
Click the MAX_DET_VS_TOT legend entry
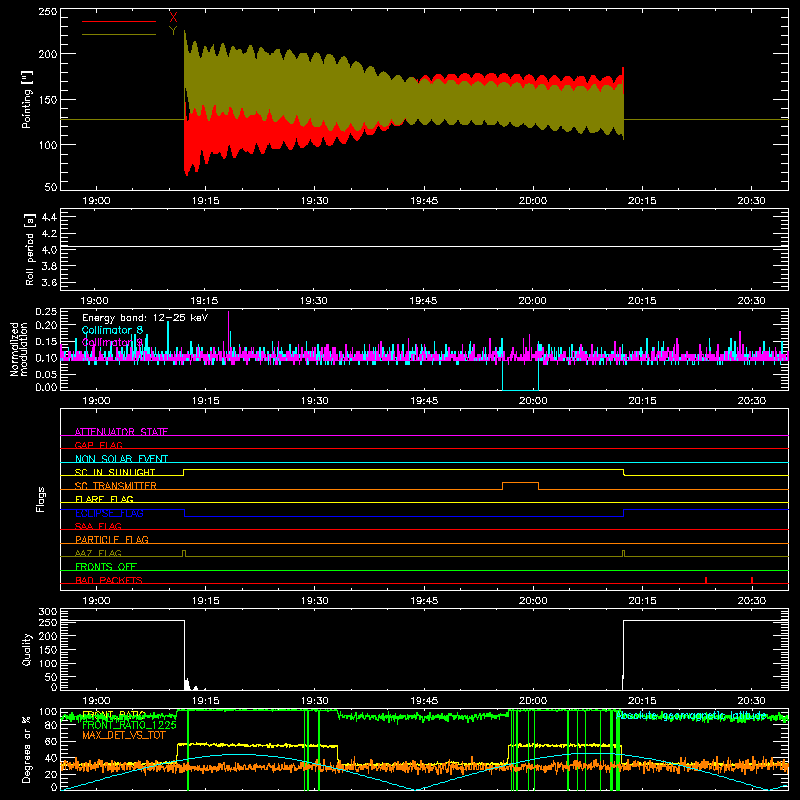pyautogui.click(x=124, y=735)
